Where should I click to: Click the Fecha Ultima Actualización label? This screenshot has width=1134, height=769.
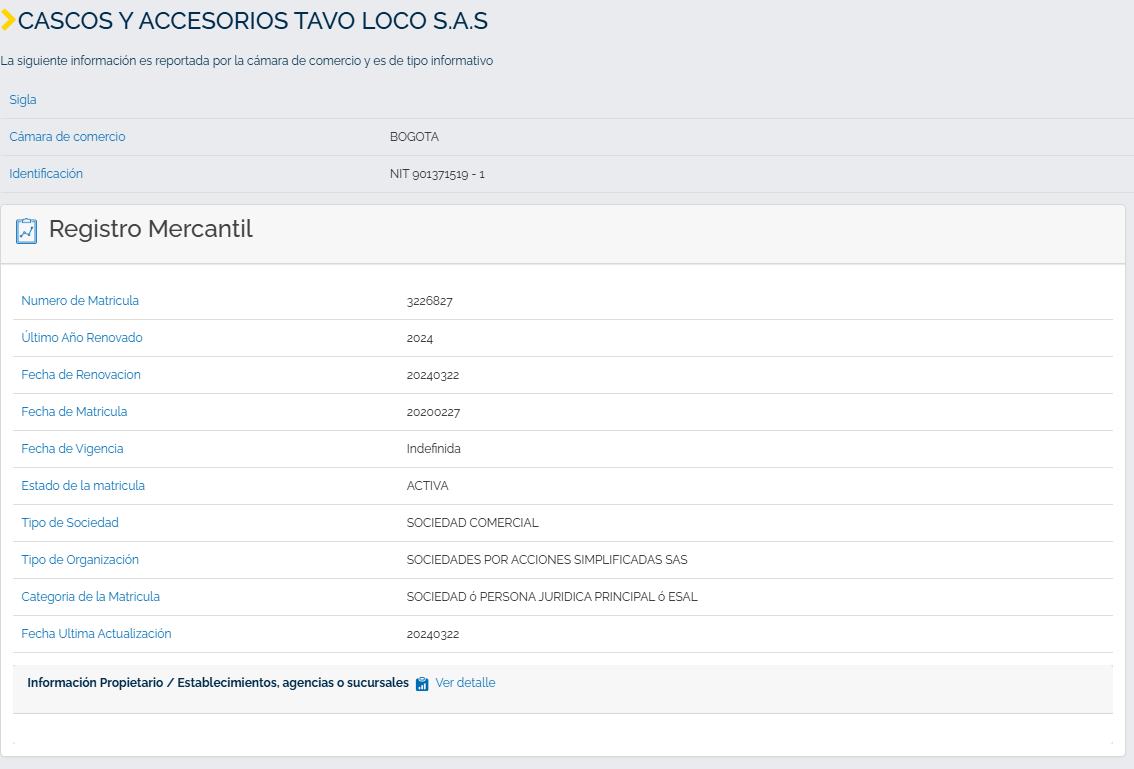96,634
